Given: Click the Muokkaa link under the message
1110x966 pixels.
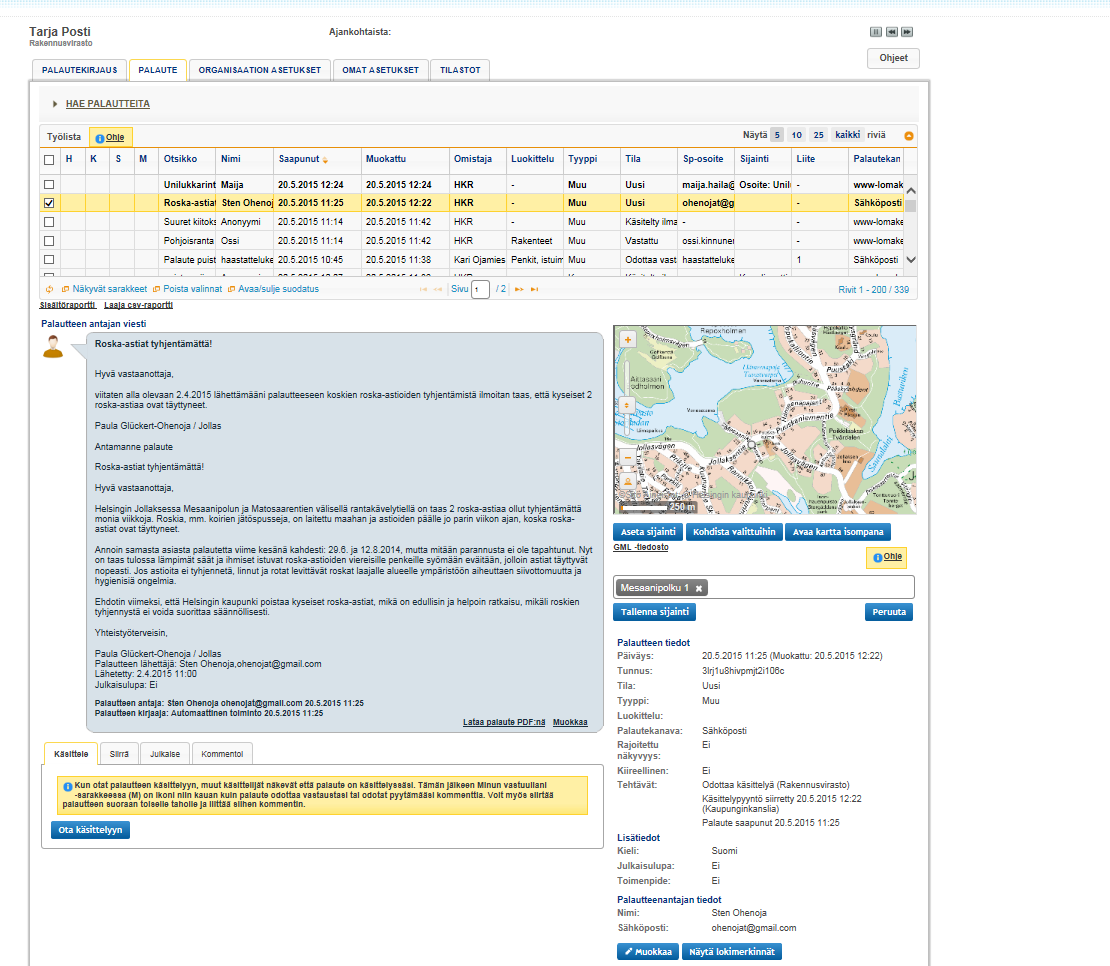Looking at the screenshot, I should point(570,723).
